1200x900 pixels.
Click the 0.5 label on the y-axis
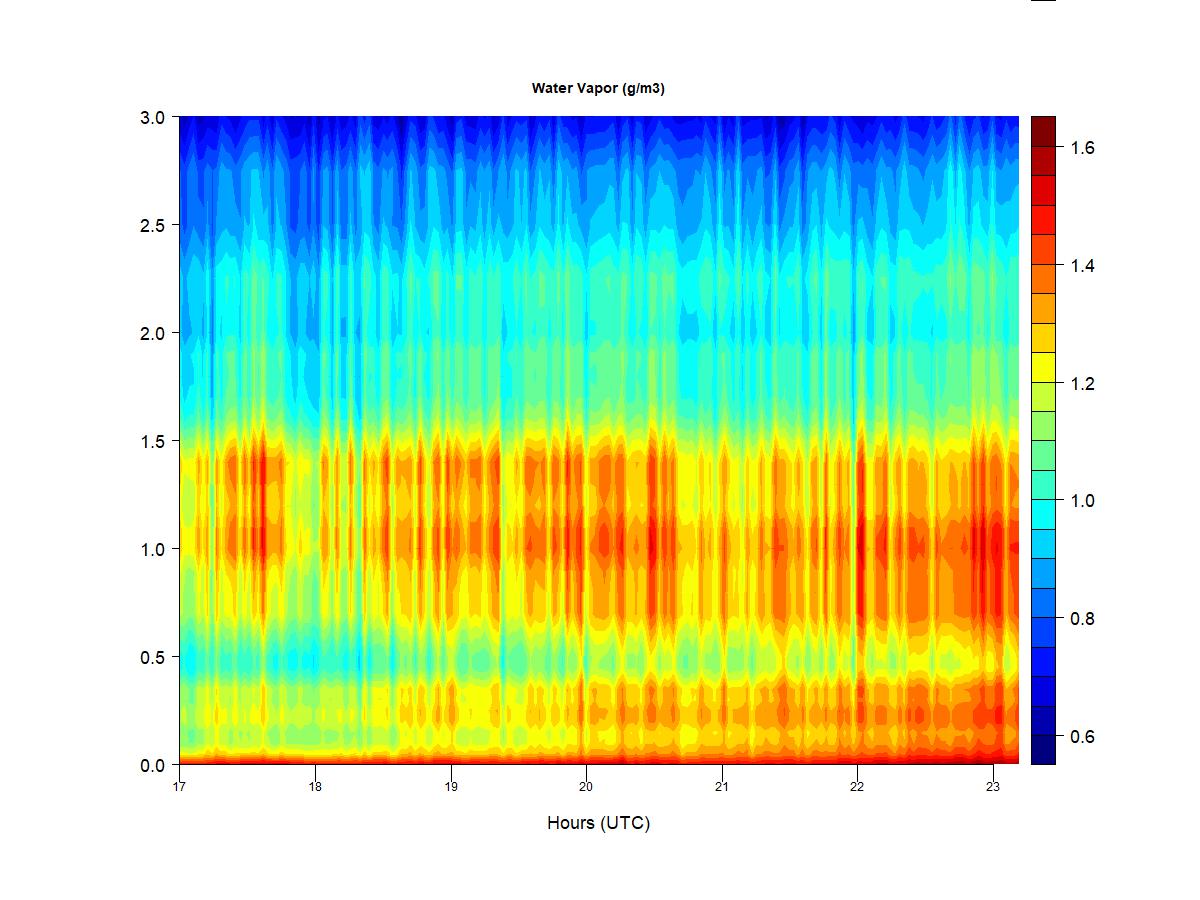point(151,657)
